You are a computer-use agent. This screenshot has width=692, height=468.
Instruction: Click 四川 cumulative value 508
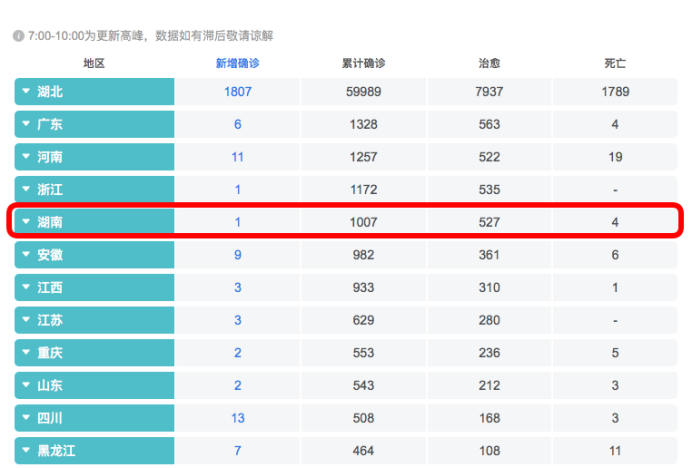tap(363, 418)
